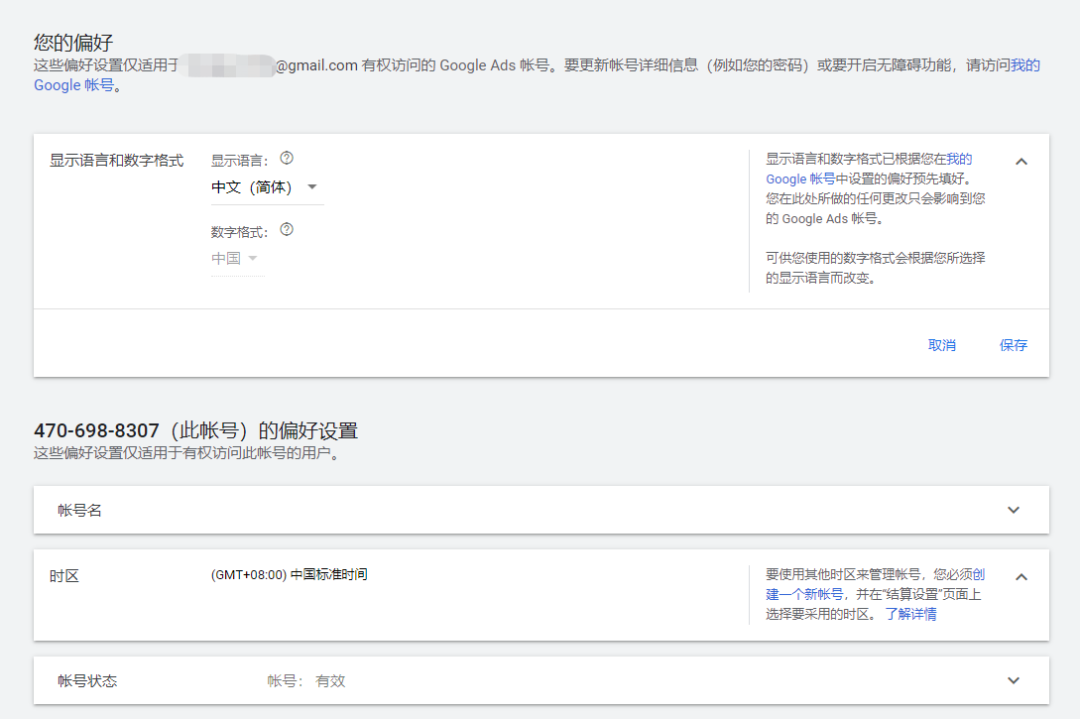The image size is (1080, 719).
Task: Collapse the 显示语言和数字格式 panel via the chevron
Action: (1021, 160)
